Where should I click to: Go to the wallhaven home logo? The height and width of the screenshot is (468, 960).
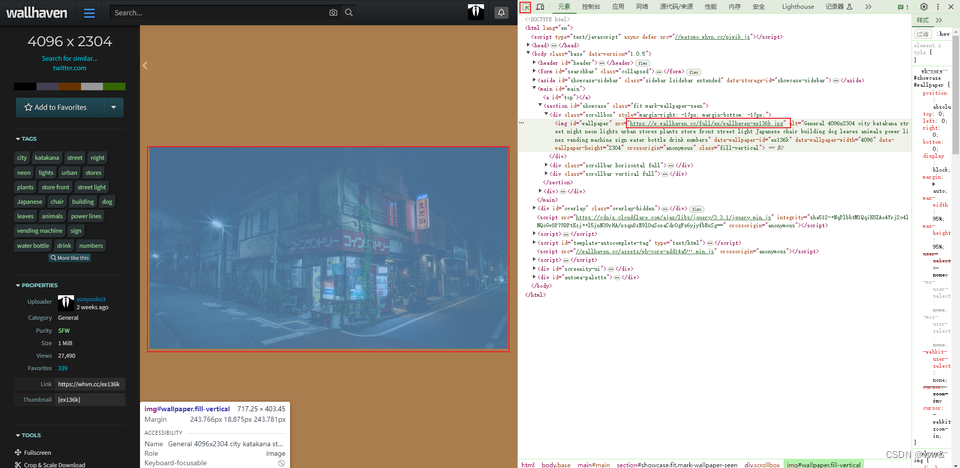[37, 12]
